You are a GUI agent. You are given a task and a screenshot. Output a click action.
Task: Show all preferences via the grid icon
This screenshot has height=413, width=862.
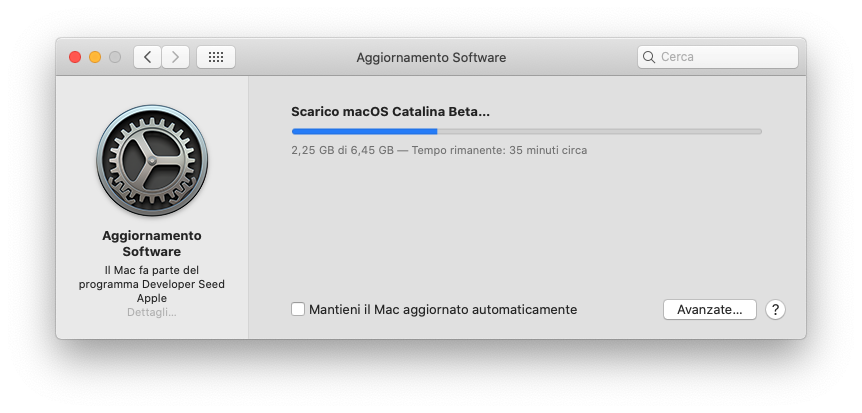click(216, 57)
